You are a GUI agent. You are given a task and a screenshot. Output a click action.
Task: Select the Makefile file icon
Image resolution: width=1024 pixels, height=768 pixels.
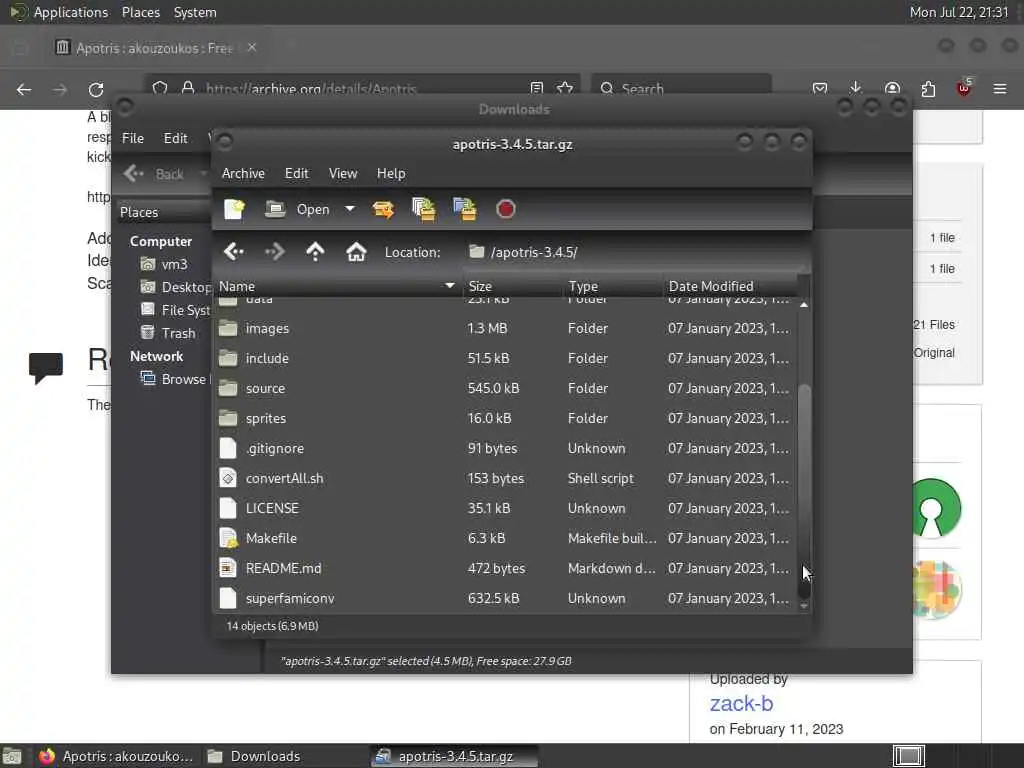(x=228, y=539)
